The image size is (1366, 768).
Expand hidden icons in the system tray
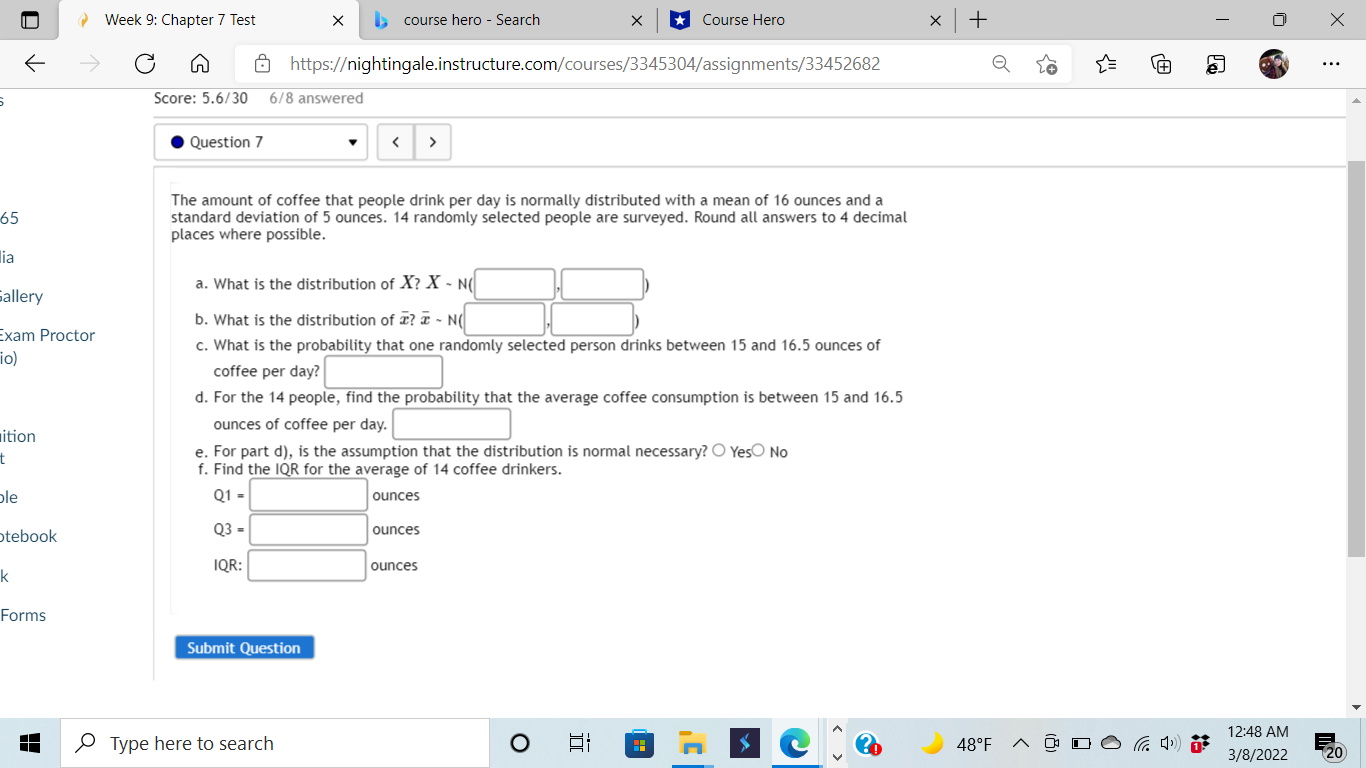point(1021,743)
